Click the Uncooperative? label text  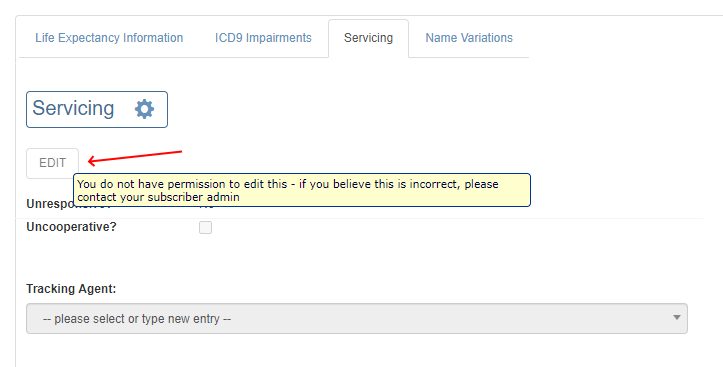(x=71, y=227)
